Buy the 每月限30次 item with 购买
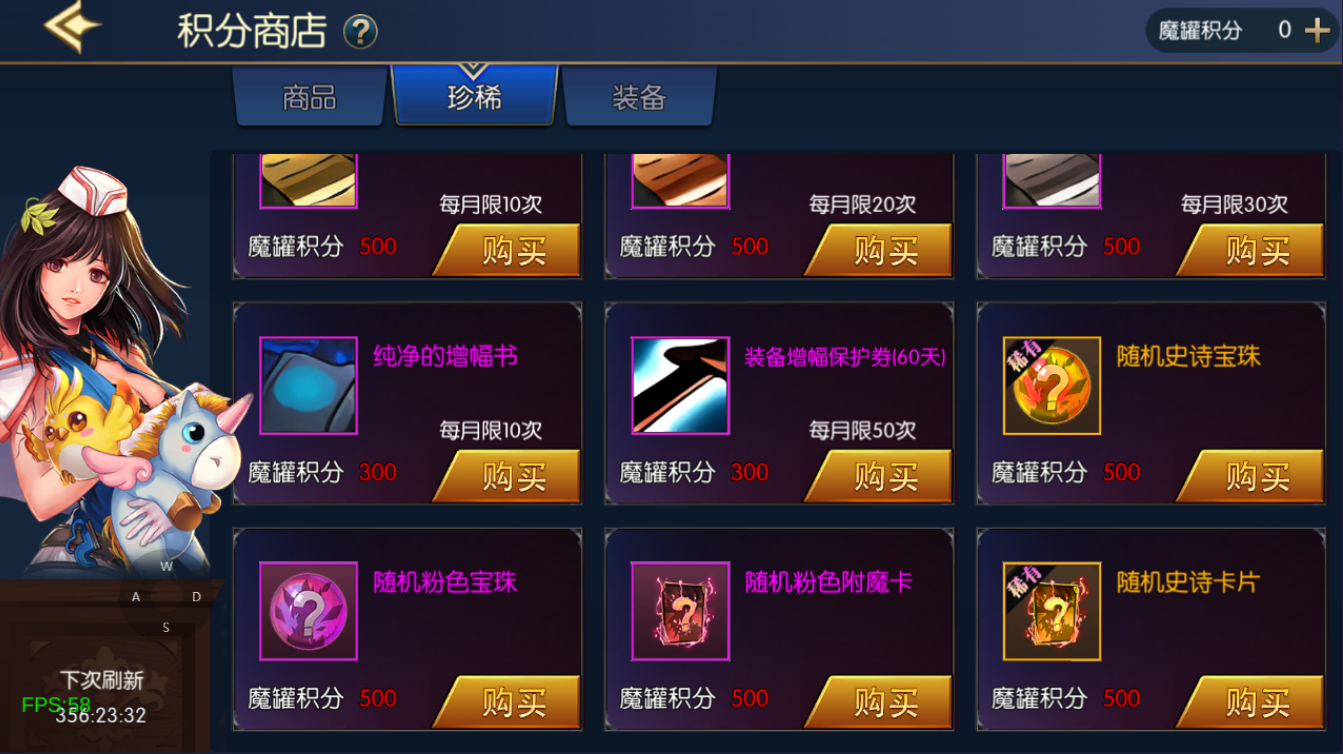The image size is (1343, 754). [x=1250, y=250]
